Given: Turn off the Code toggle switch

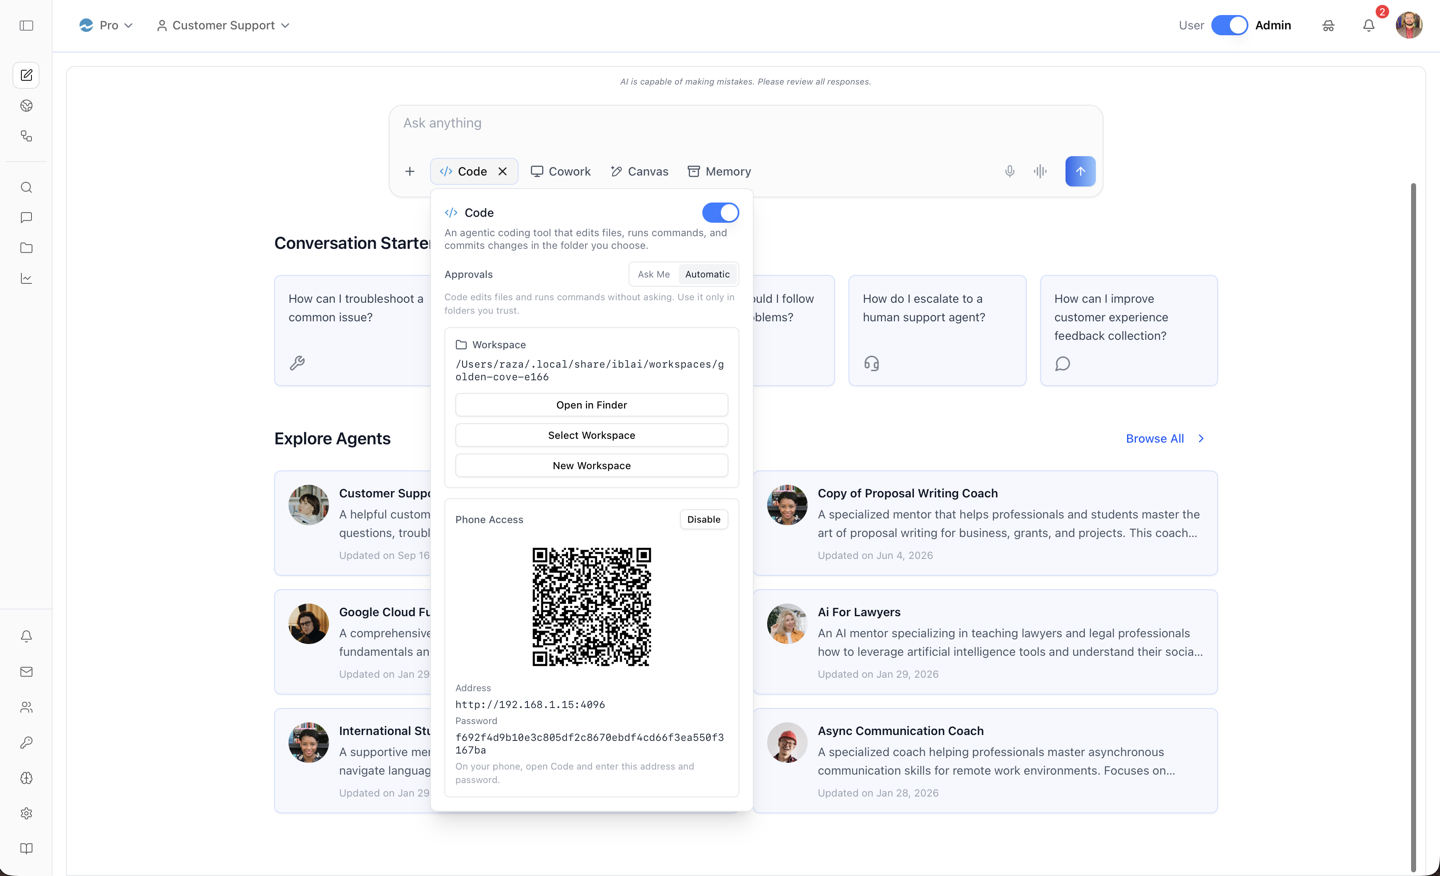Looking at the screenshot, I should coord(720,213).
